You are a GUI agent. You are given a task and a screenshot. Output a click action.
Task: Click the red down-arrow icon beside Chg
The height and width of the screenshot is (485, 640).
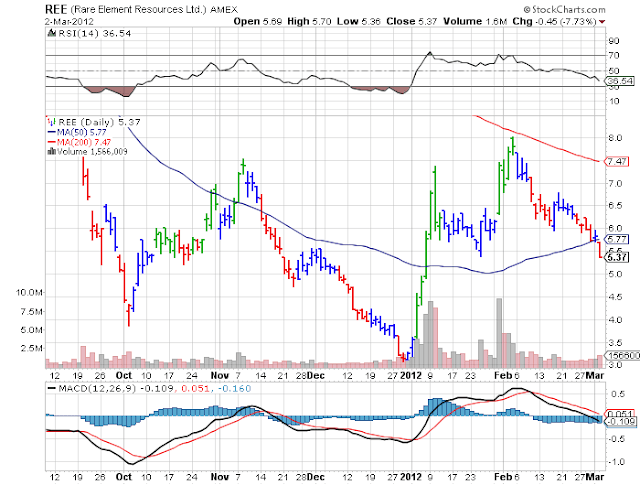tap(602, 22)
